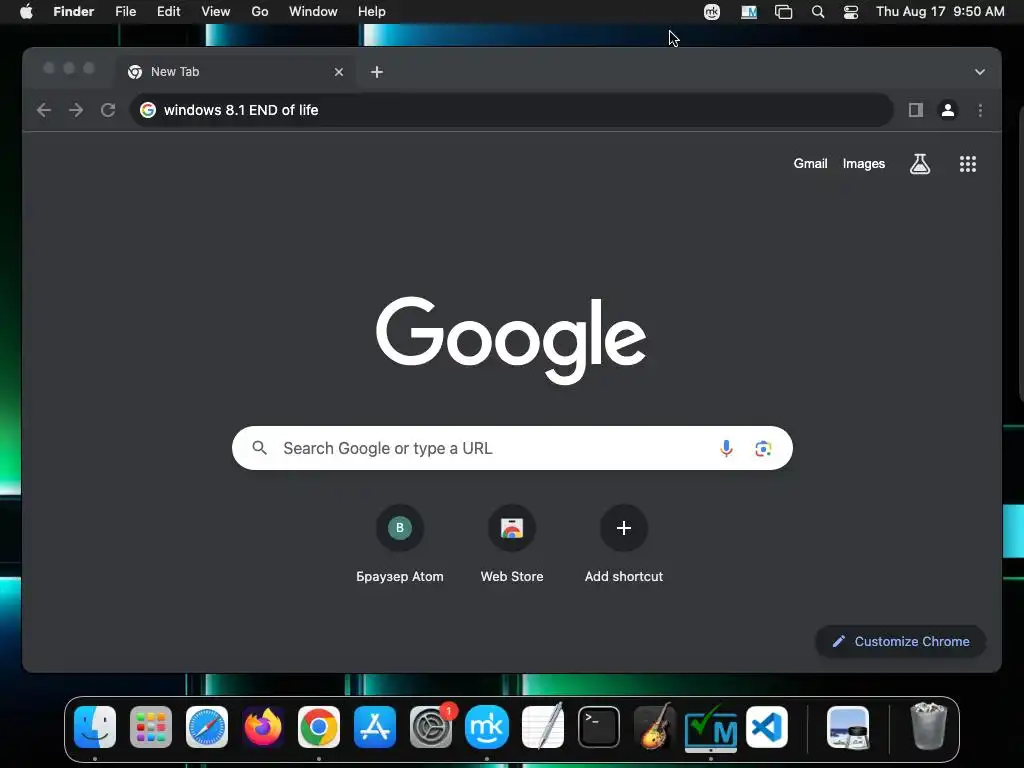Select the New Tab tab
1024x768 pixels.
[x=236, y=72]
